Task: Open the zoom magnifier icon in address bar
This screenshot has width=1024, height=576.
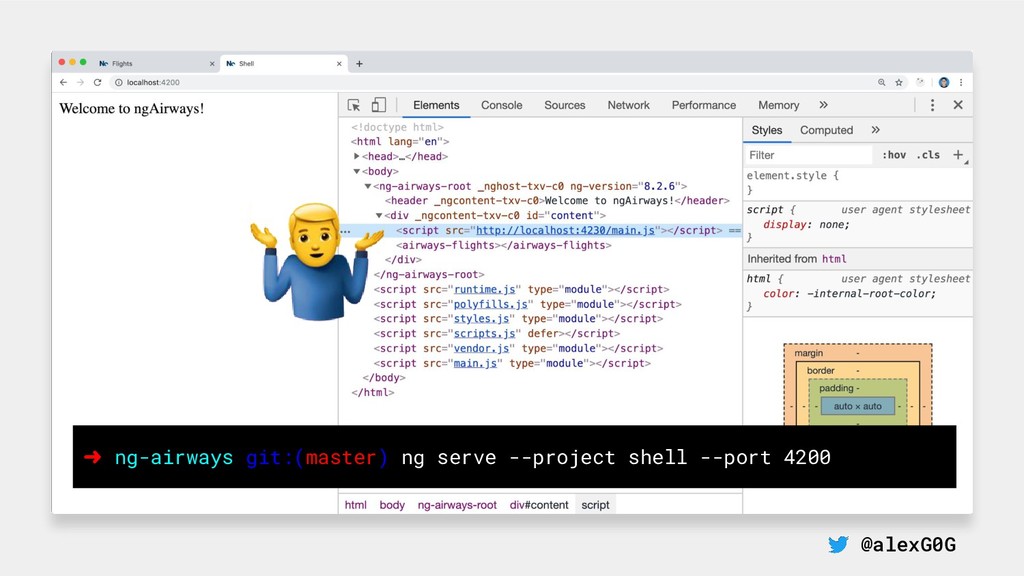Action: coord(882,82)
